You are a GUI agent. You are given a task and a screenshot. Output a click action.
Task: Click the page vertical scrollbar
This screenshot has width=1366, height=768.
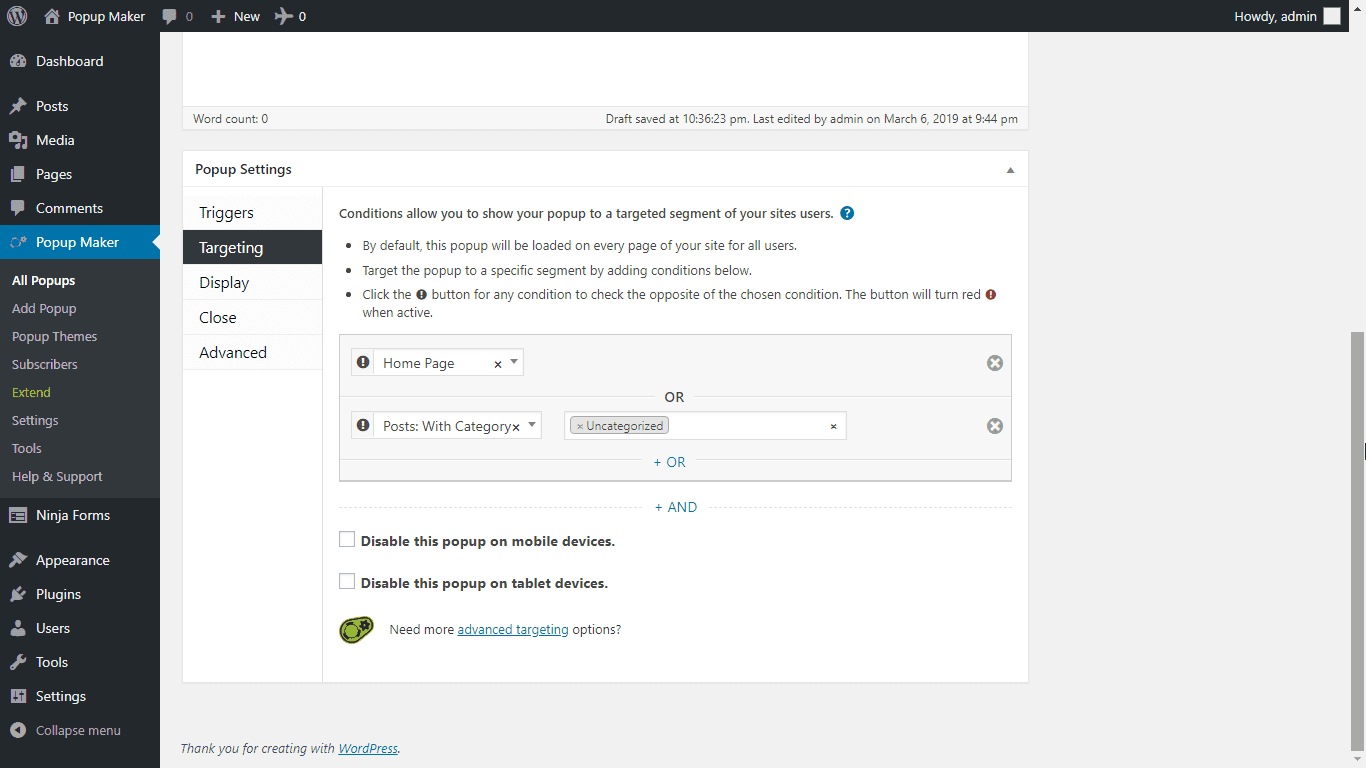[1357, 540]
